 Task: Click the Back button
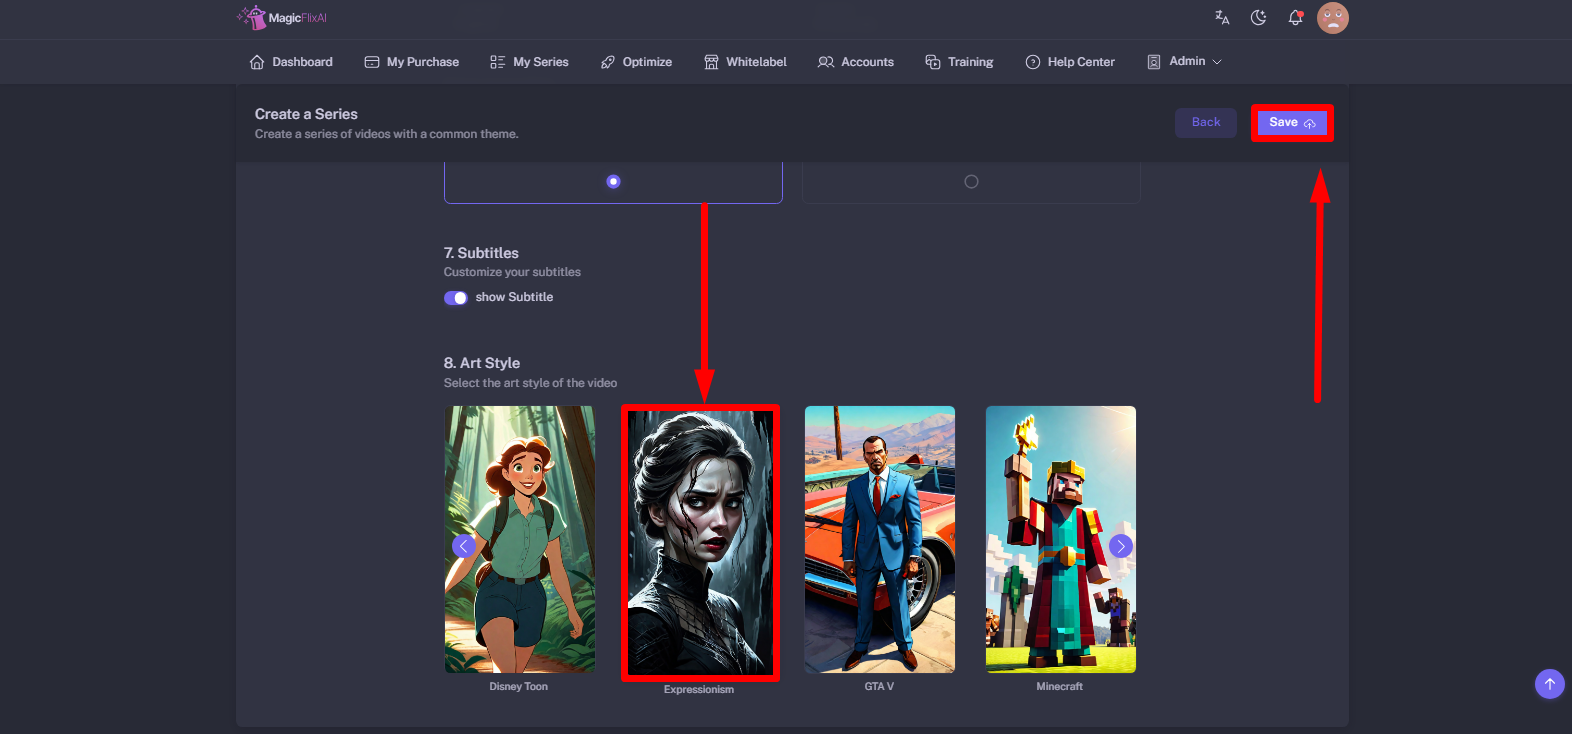[x=1206, y=122]
